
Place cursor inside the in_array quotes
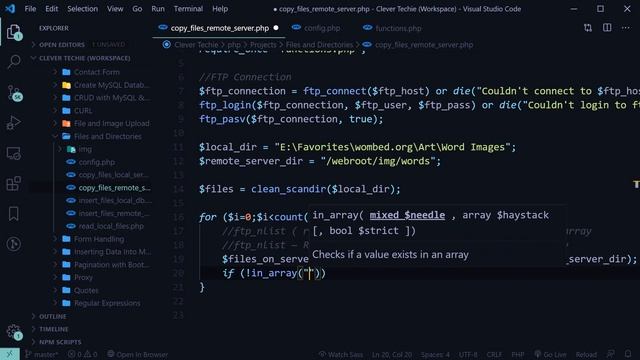[309, 273]
